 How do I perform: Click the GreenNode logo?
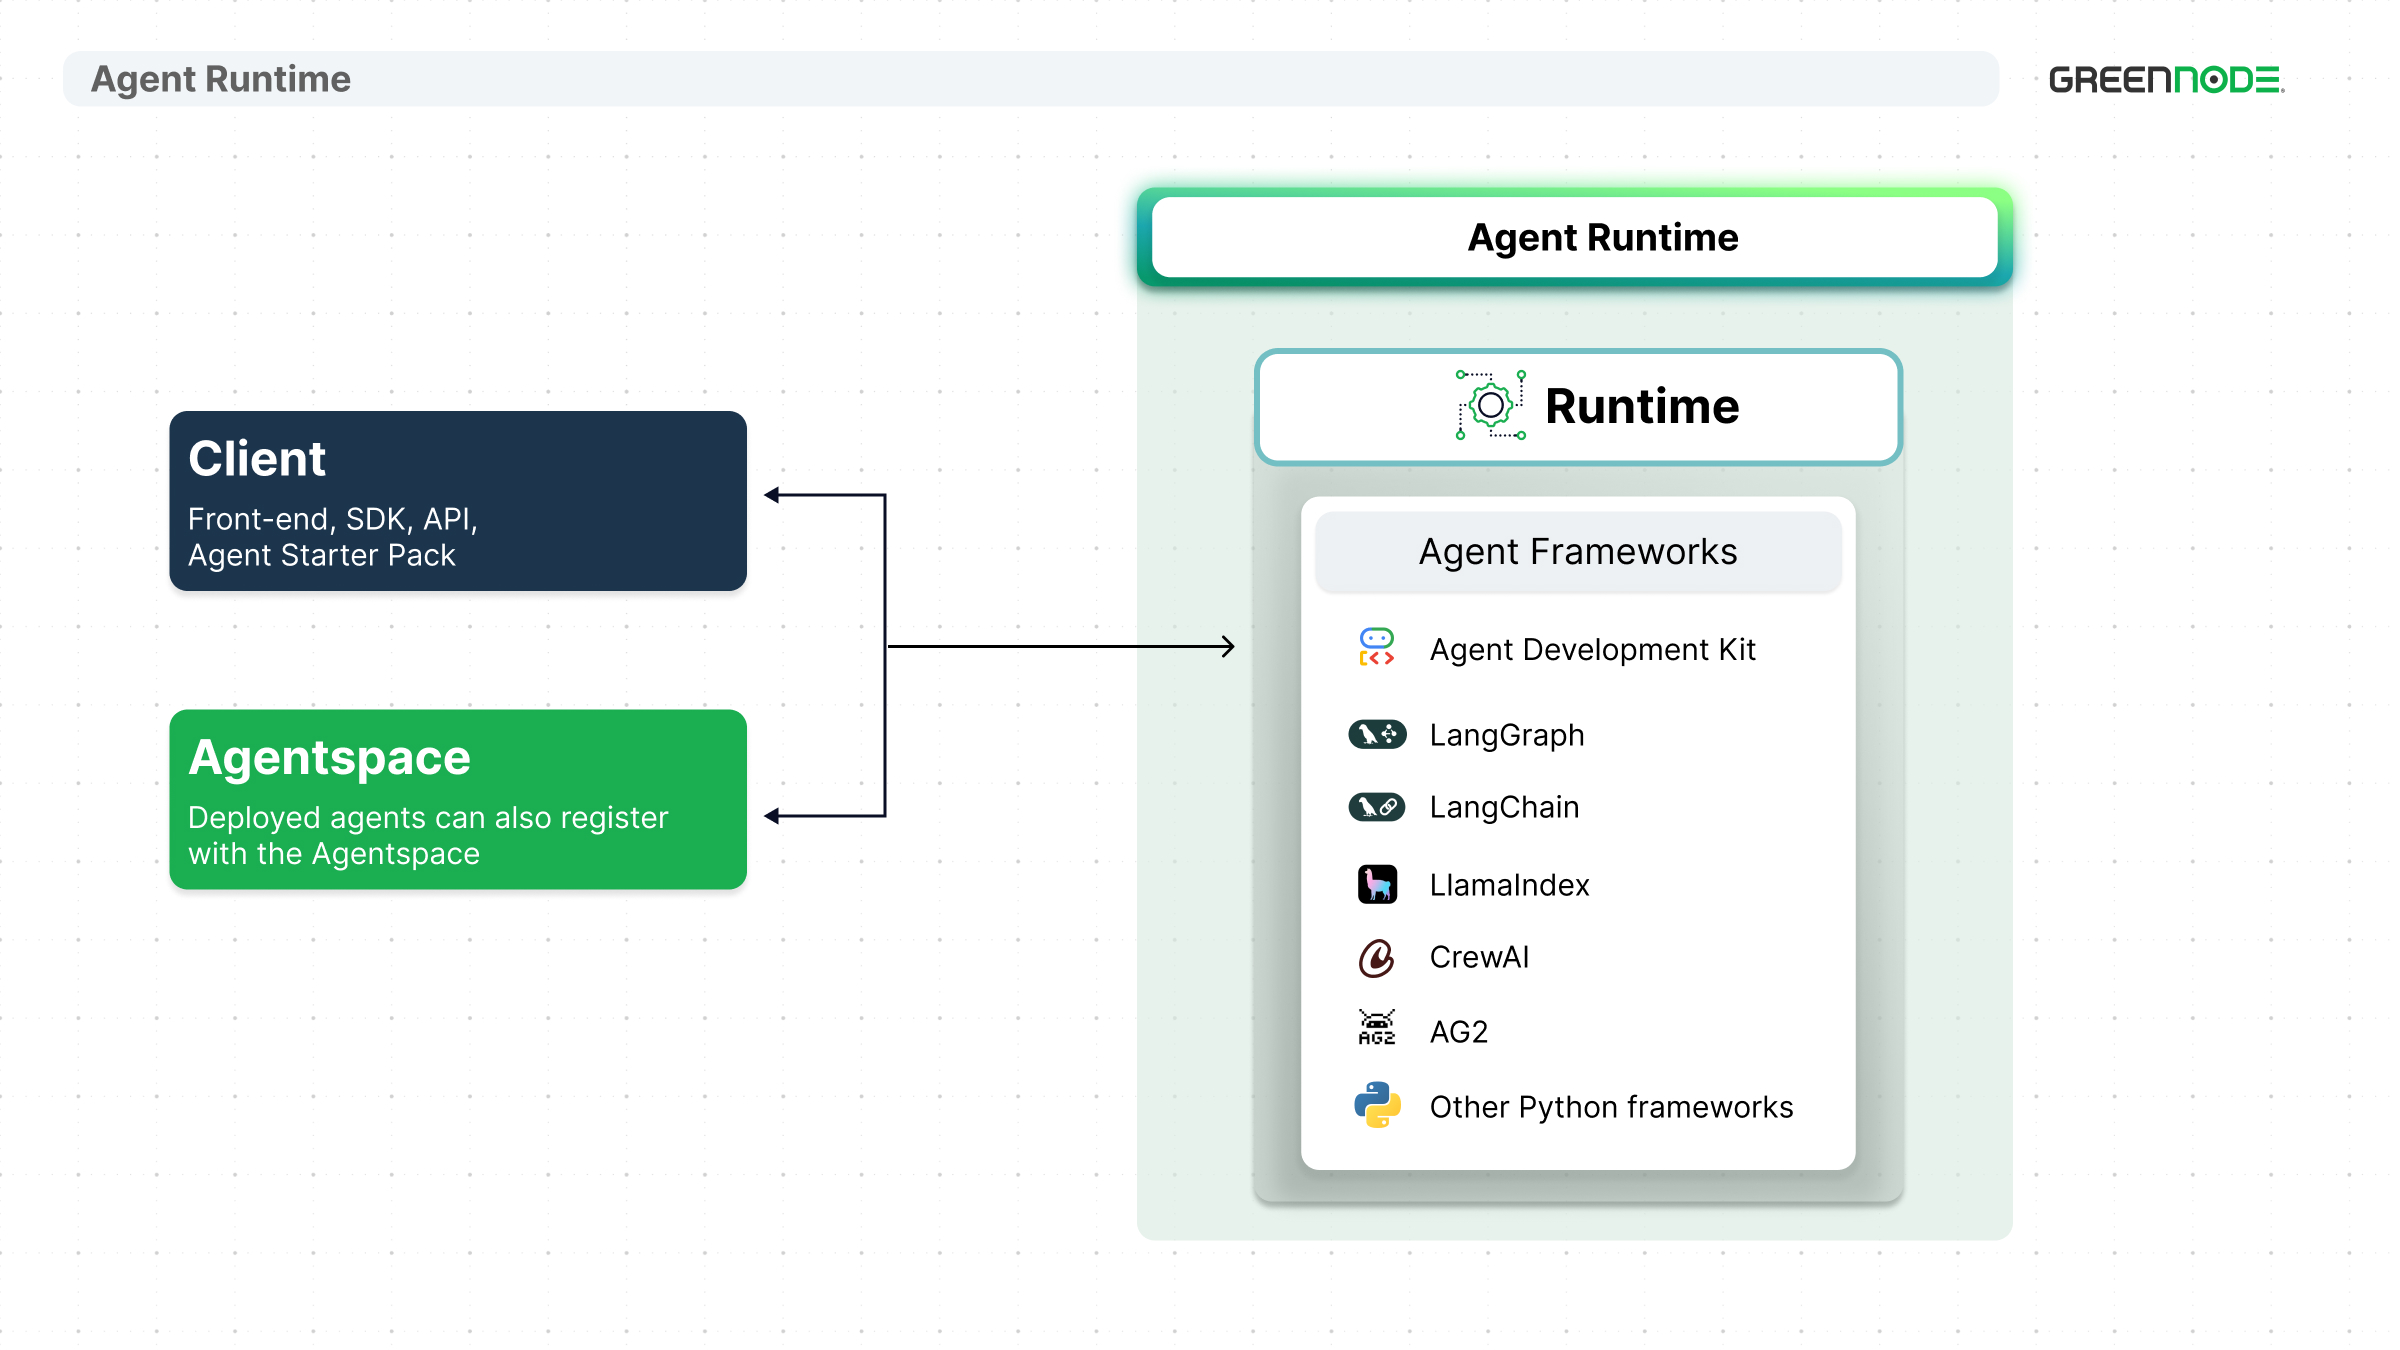[x=2167, y=79]
